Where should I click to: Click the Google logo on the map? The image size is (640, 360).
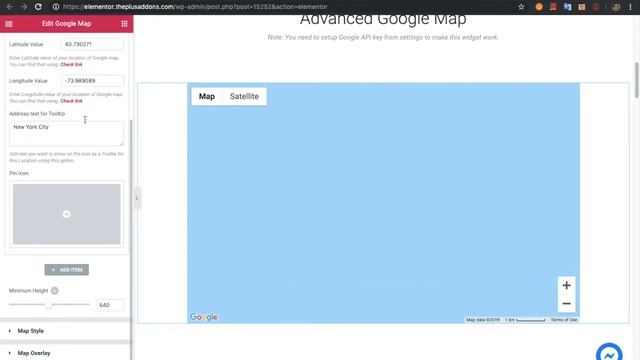click(x=204, y=317)
